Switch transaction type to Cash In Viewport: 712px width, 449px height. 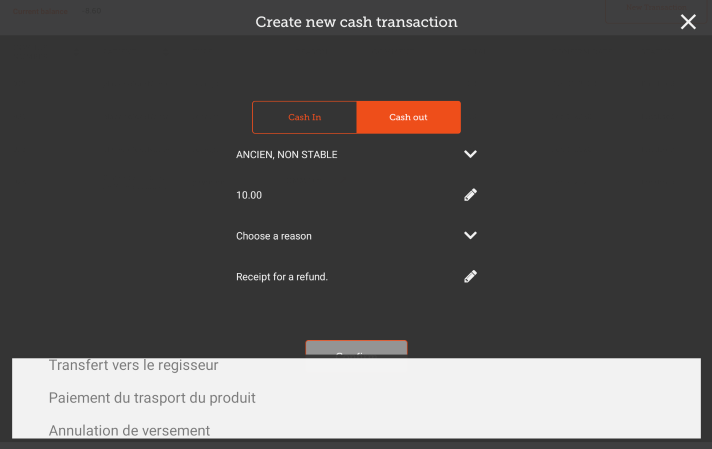304,117
